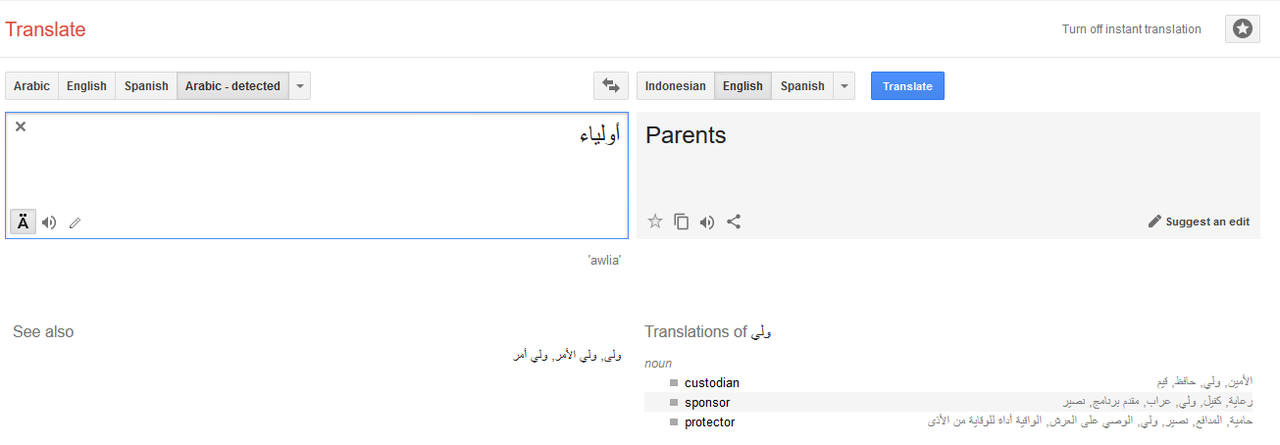Screen dimensions: 1280x445
Task: Choose English as the source language
Action: click(86, 86)
